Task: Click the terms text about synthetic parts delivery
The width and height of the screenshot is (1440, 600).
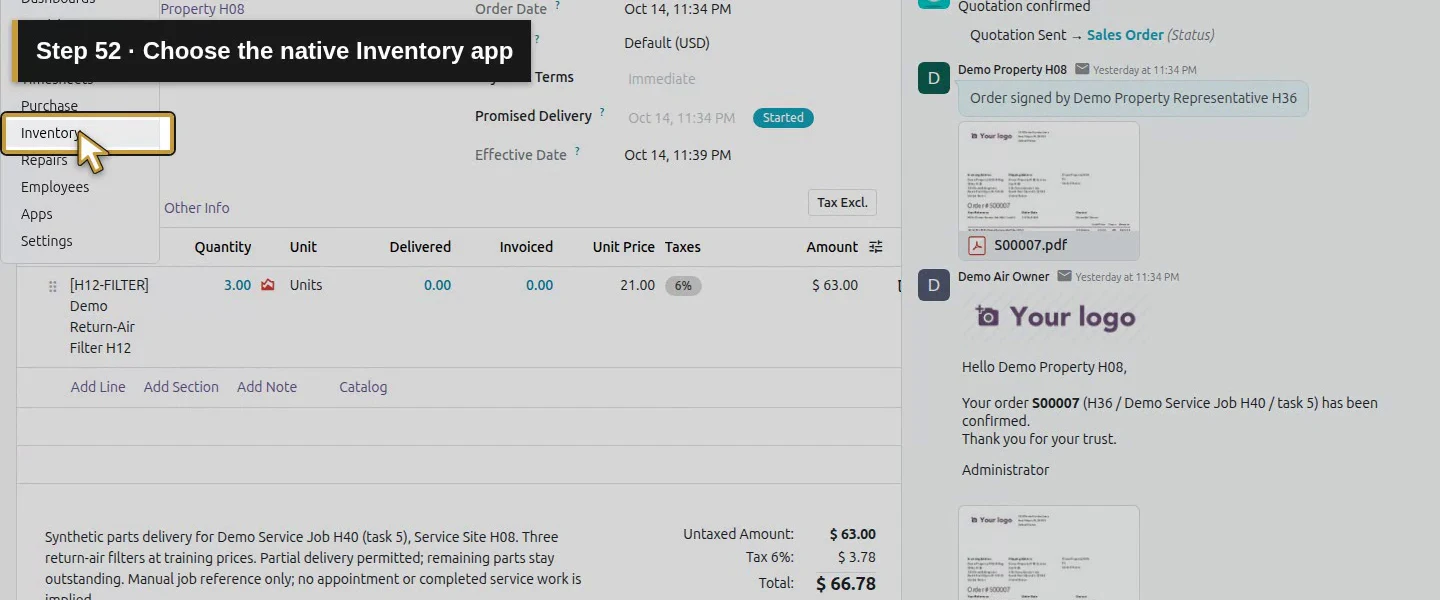Action: pos(313,565)
